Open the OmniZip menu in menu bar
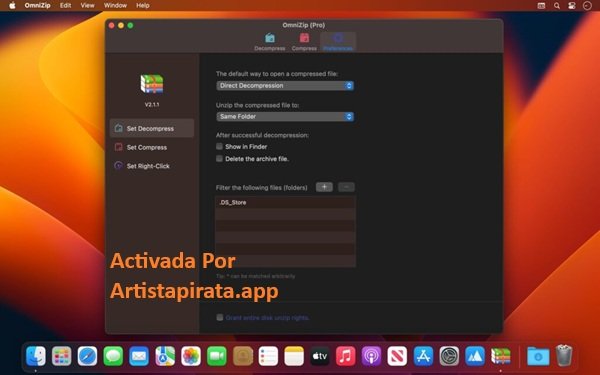This screenshot has height=375, width=600. (38, 5)
